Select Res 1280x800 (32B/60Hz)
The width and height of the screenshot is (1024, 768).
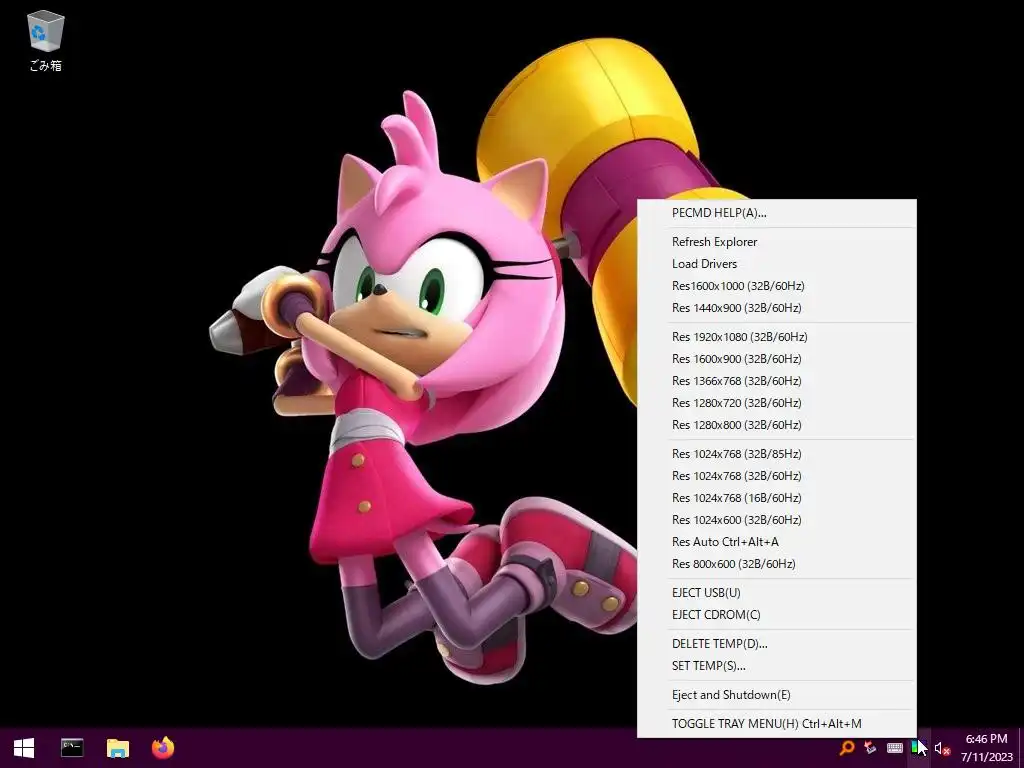tap(776, 425)
